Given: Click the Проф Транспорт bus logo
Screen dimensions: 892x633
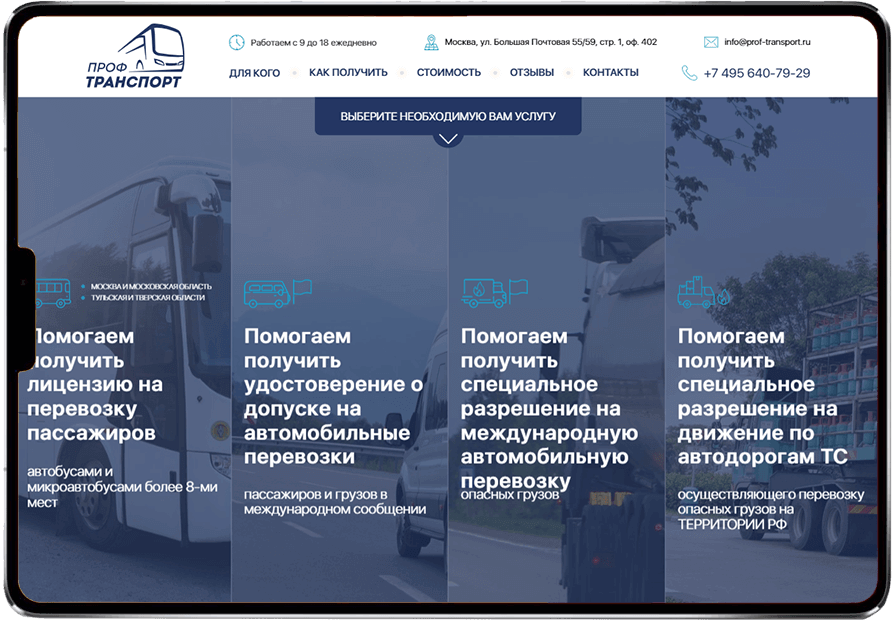Looking at the screenshot, I should point(135,56).
